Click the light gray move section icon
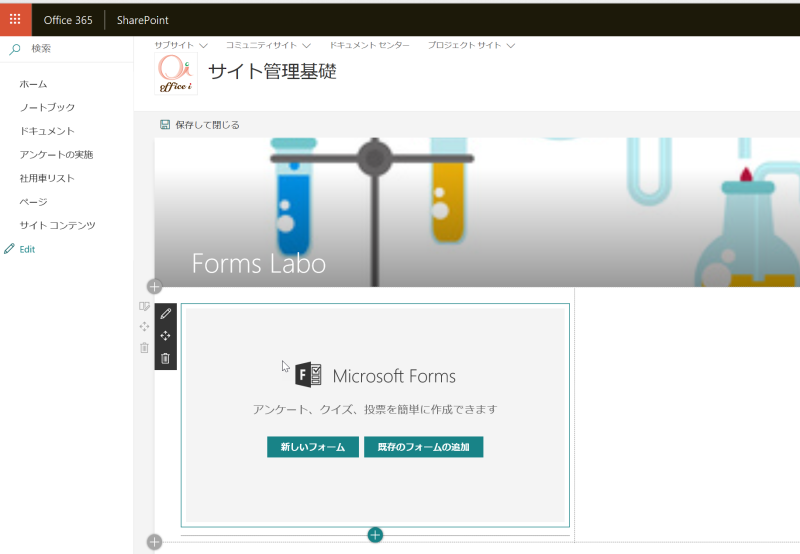Screen dimensions: 800x554 (x=144, y=326)
